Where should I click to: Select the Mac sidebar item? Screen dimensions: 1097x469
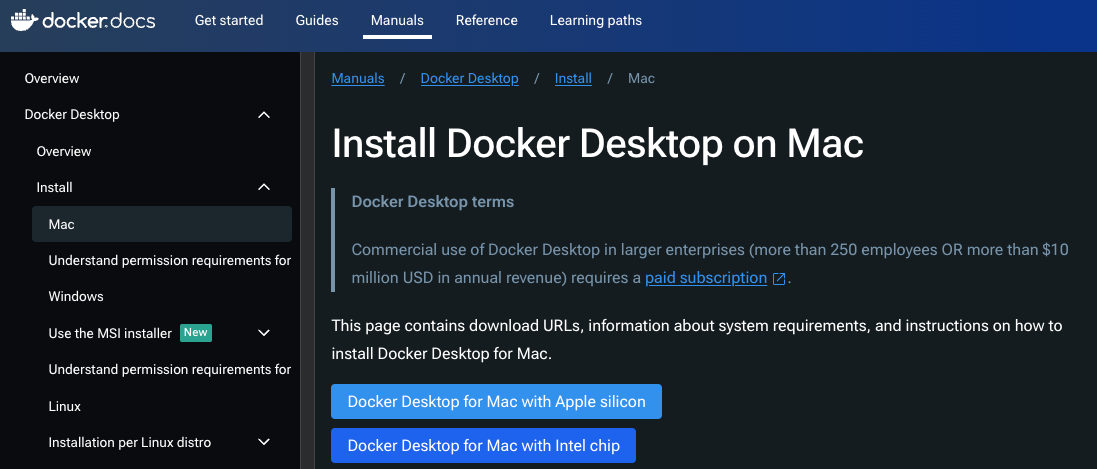pos(162,224)
